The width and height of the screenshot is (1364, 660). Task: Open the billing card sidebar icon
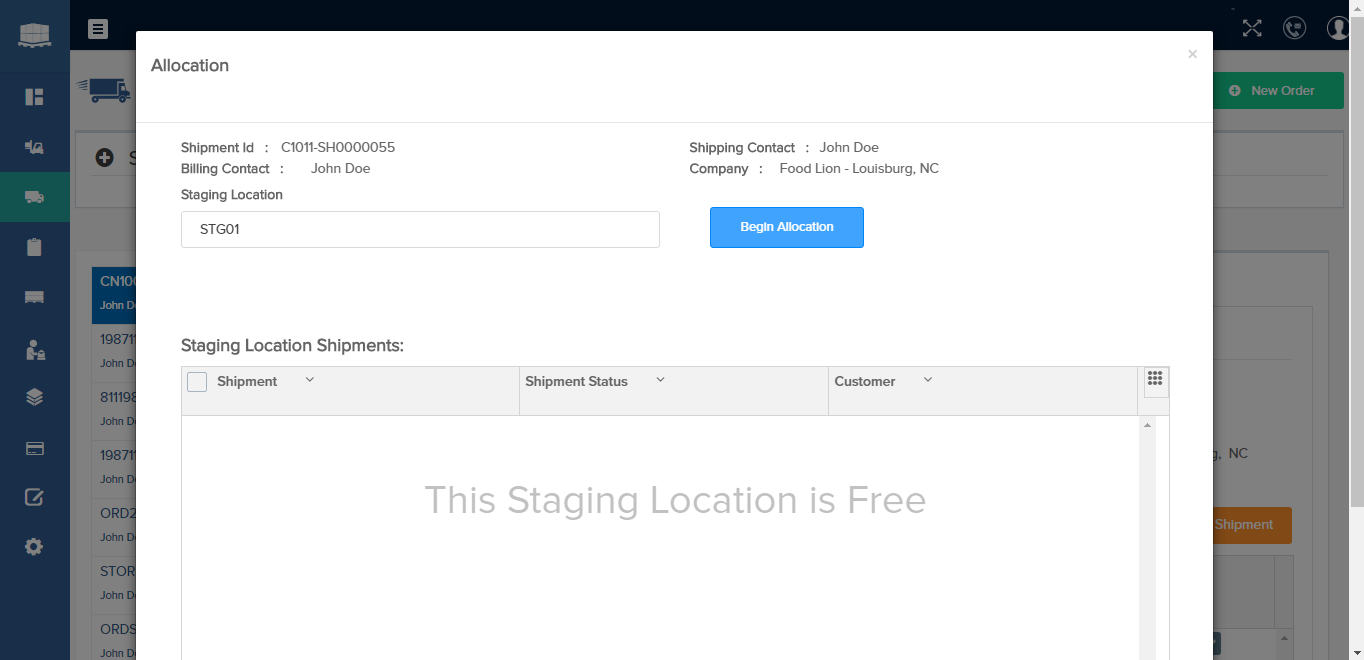[34, 449]
